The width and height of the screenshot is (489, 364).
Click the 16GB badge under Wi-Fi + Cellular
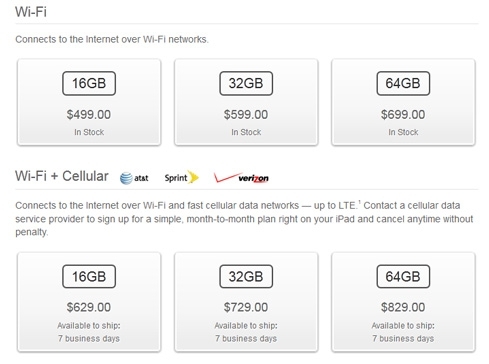point(89,276)
